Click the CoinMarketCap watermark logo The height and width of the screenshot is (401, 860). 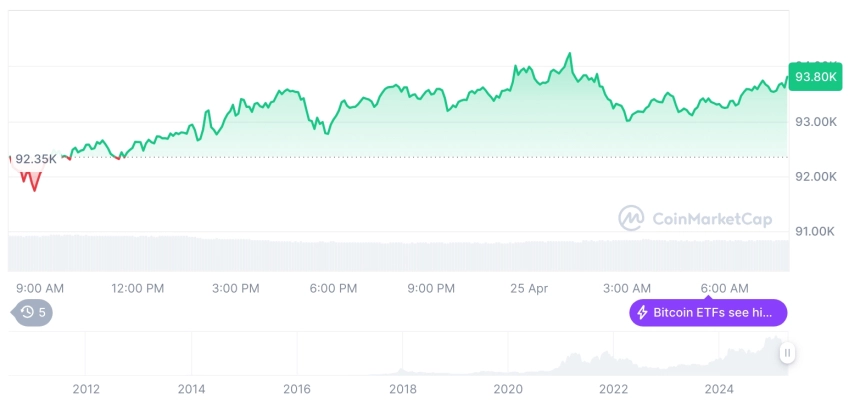pos(695,218)
